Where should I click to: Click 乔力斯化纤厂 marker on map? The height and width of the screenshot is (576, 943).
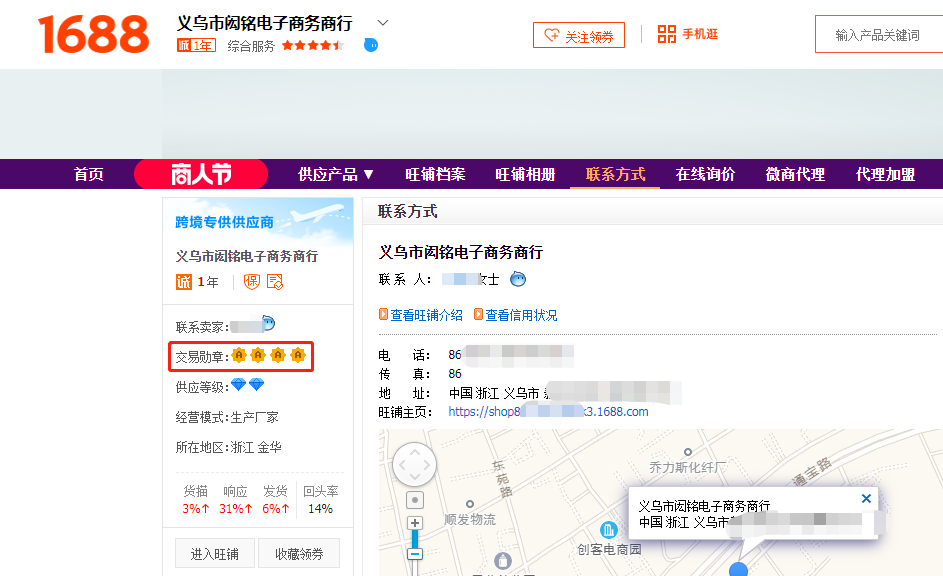(x=688, y=452)
